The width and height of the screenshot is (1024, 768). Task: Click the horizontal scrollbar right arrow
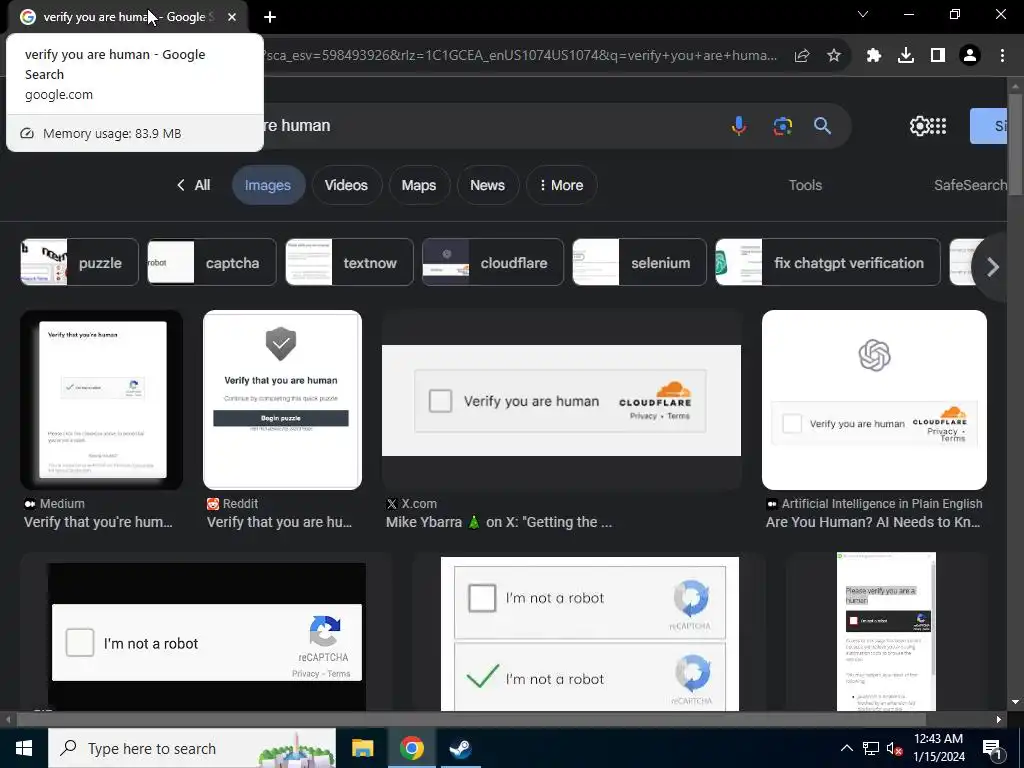coord(999,720)
